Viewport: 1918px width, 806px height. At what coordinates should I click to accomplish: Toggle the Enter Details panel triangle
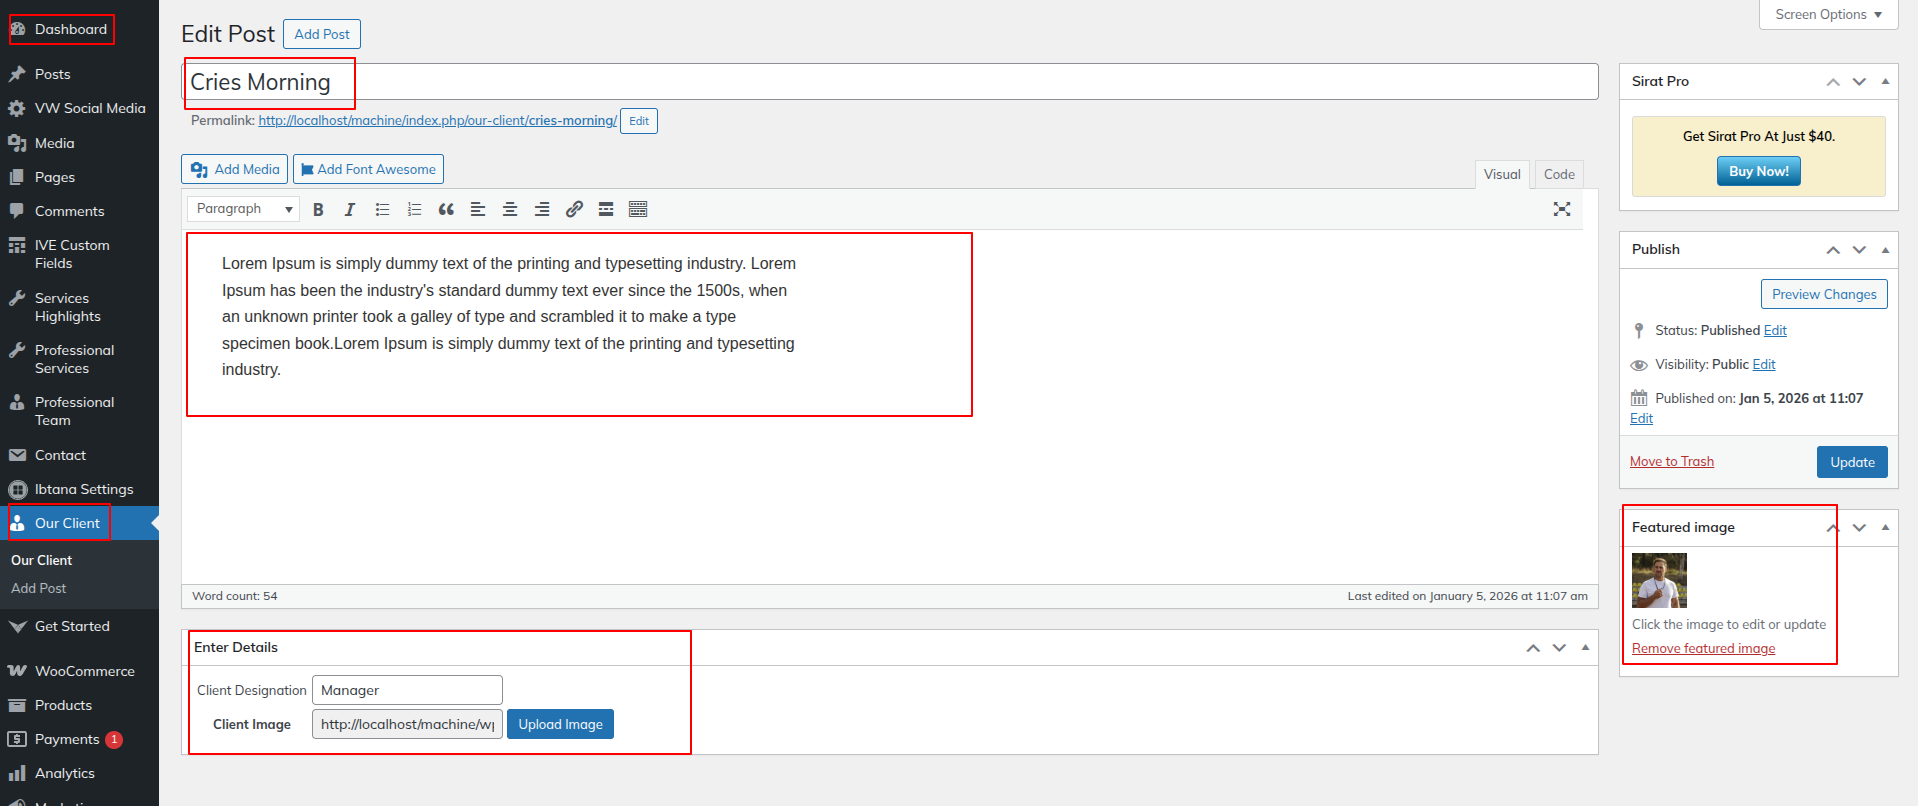1585,648
